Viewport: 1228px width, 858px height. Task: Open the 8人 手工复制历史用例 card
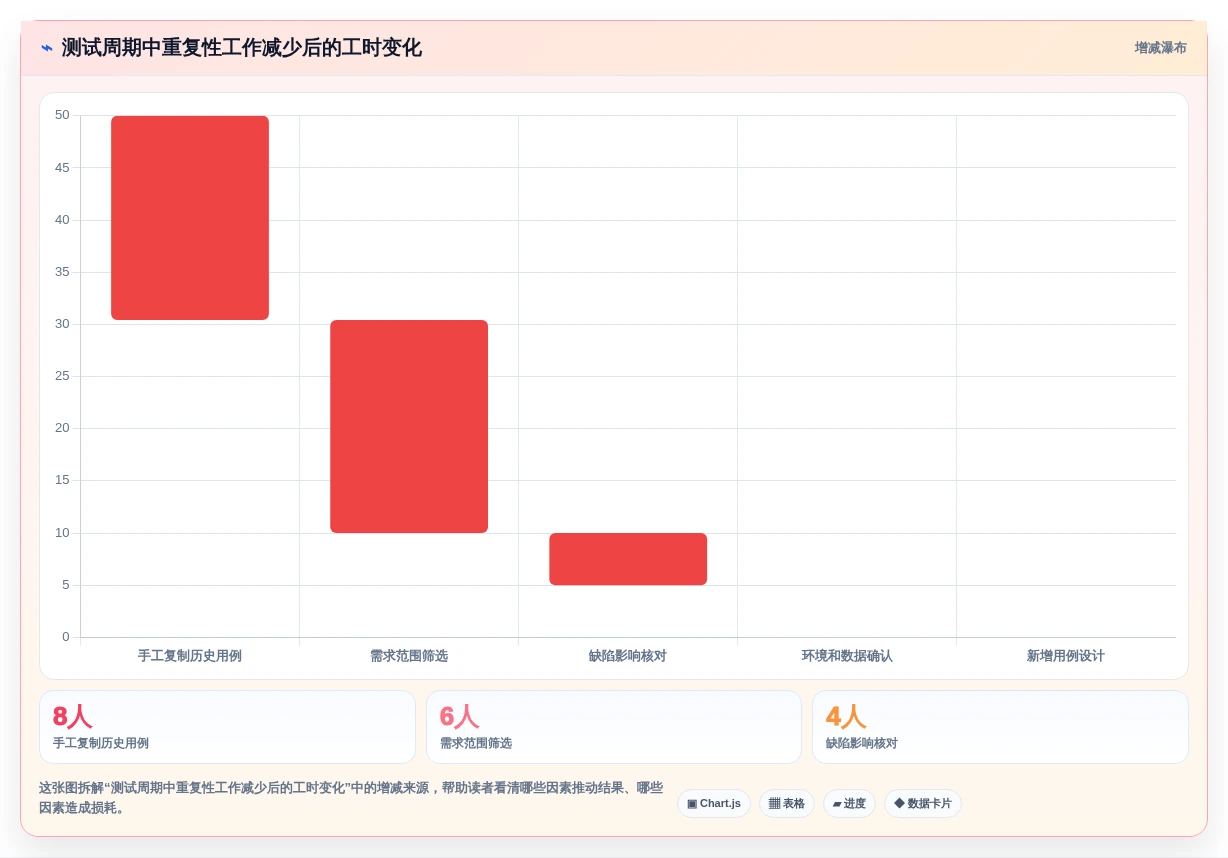[x=227, y=727]
